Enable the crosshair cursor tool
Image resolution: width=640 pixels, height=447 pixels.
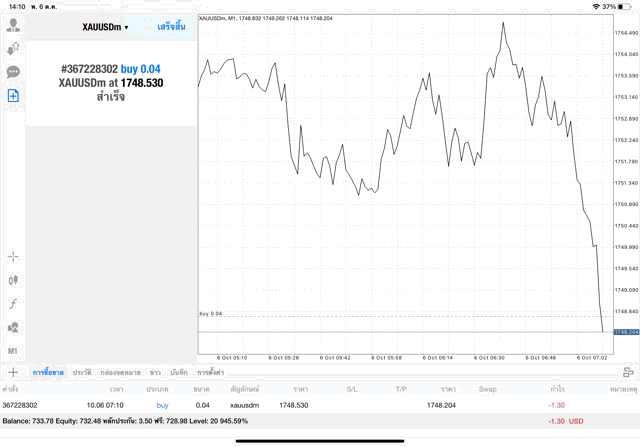pyautogui.click(x=14, y=256)
